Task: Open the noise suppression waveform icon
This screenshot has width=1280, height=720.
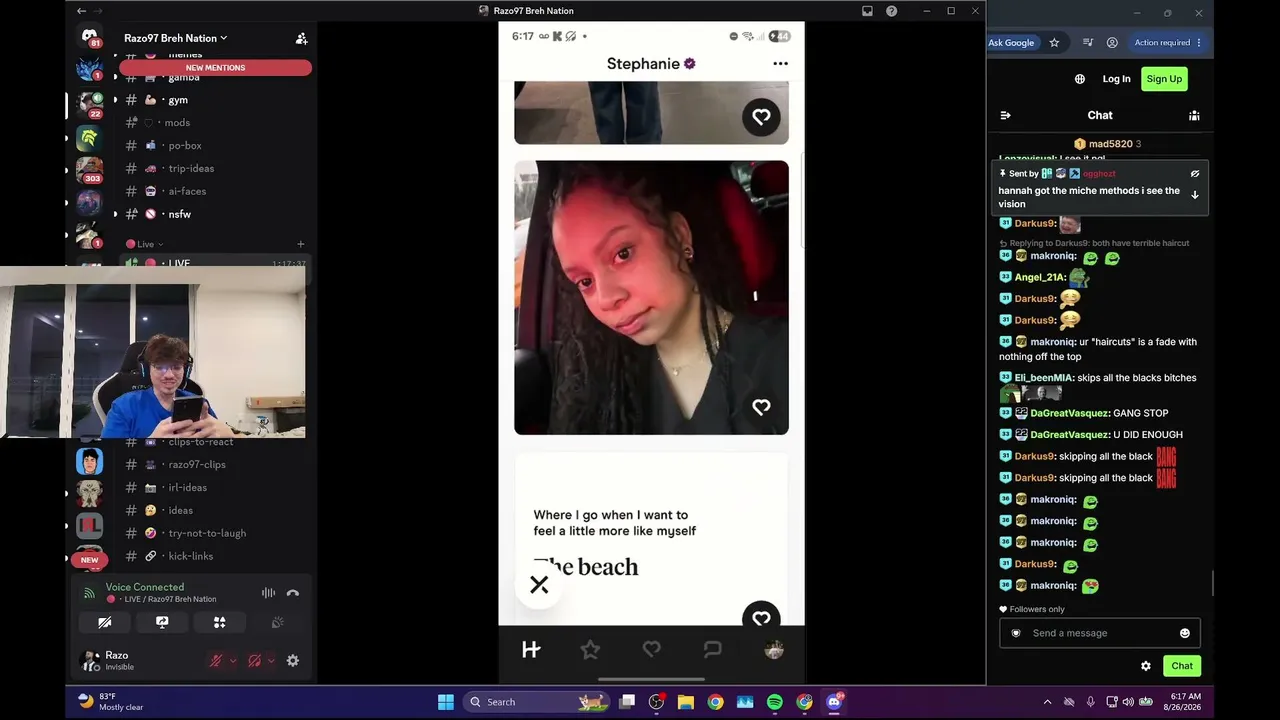Action: point(268,593)
